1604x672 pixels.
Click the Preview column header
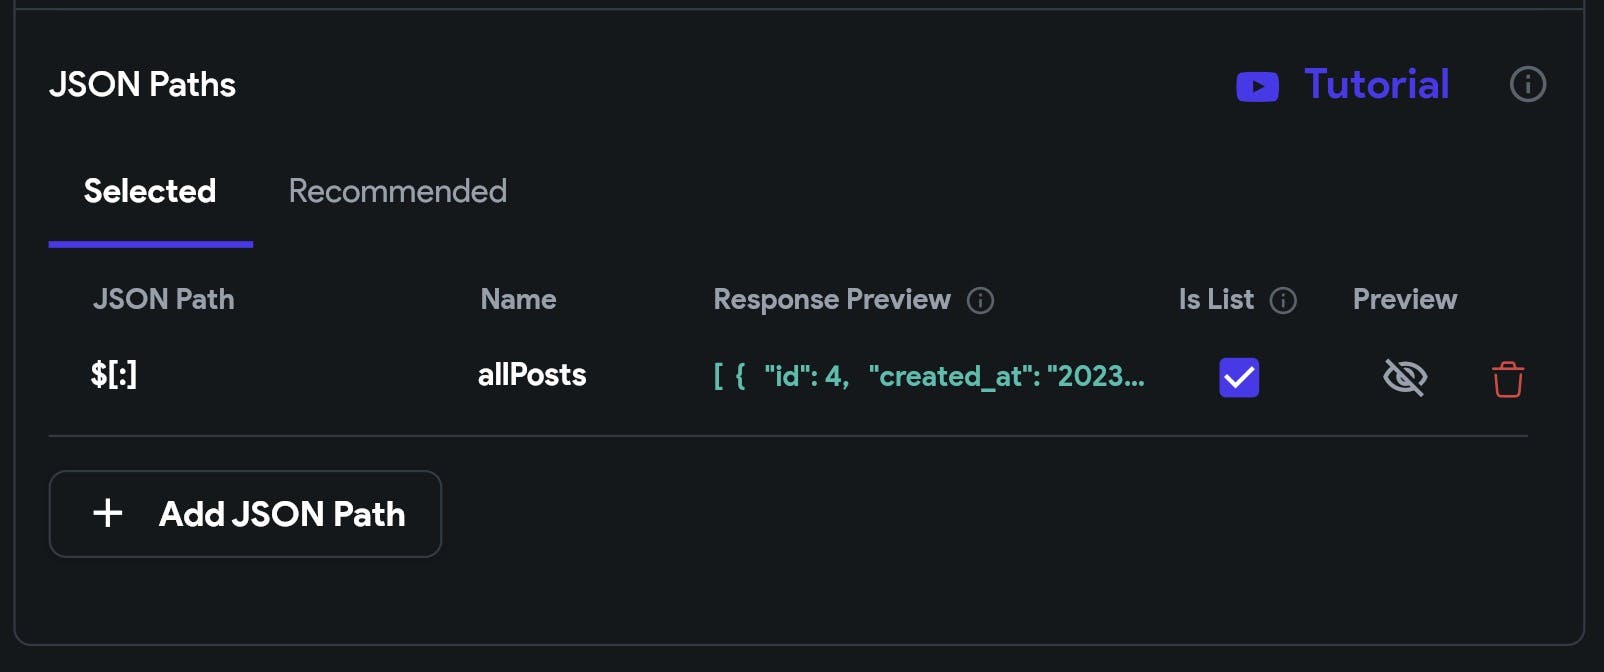click(1404, 299)
